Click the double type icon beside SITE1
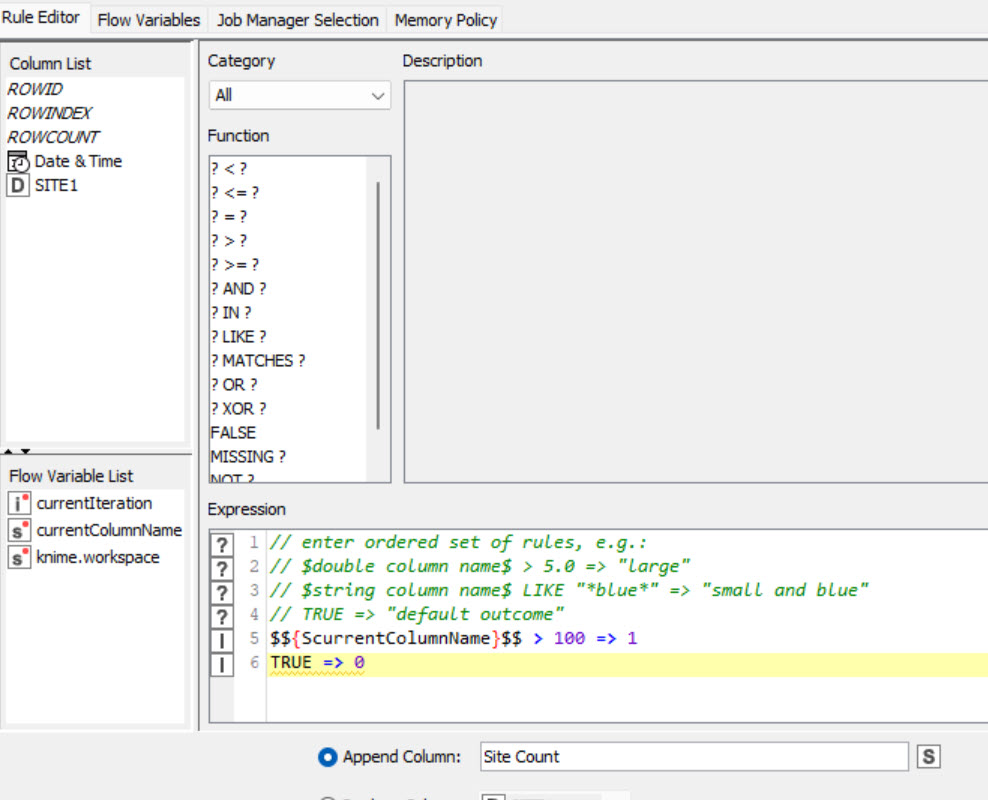This screenshot has height=800, width=988. [x=18, y=185]
